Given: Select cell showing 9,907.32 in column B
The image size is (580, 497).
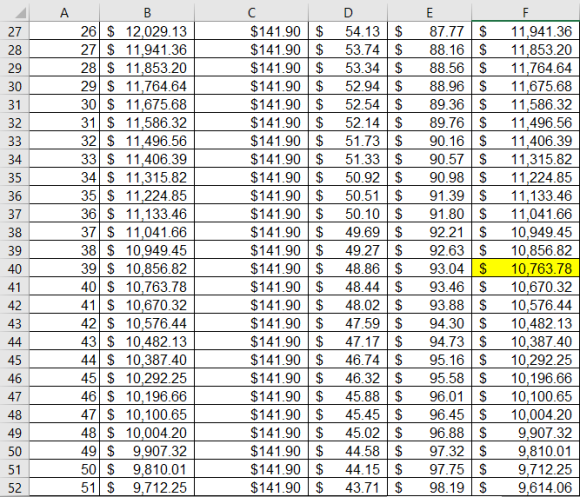Looking at the screenshot, I should point(147,451).
